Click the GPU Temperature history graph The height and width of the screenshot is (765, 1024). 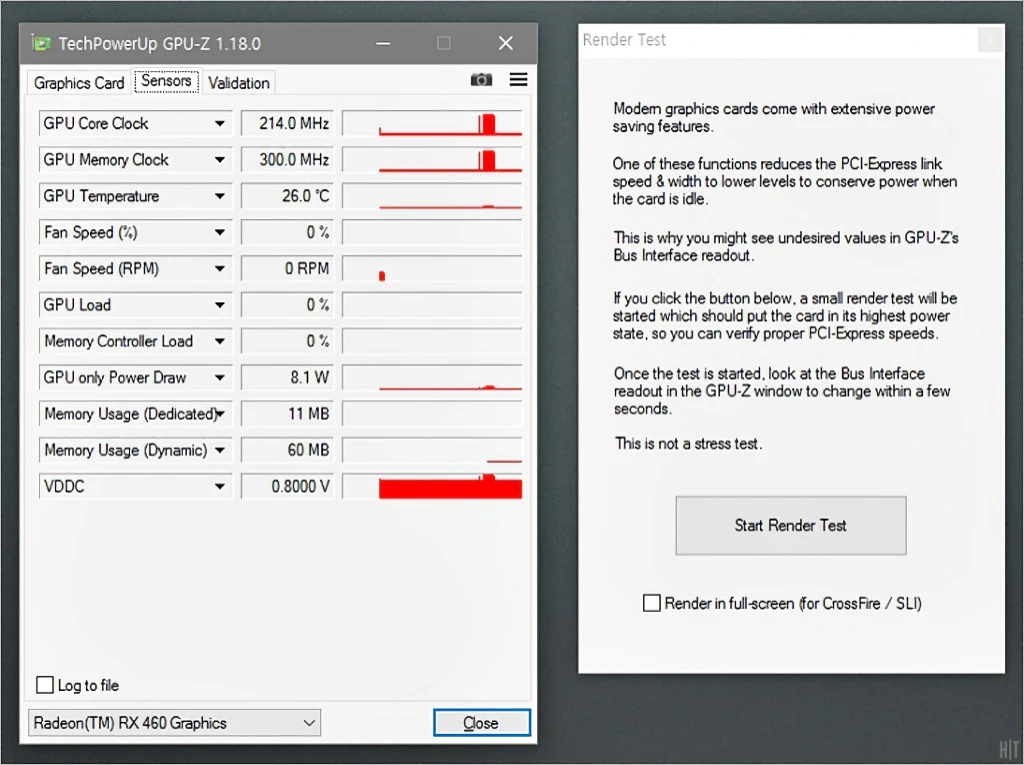click(x=432, y=196)
